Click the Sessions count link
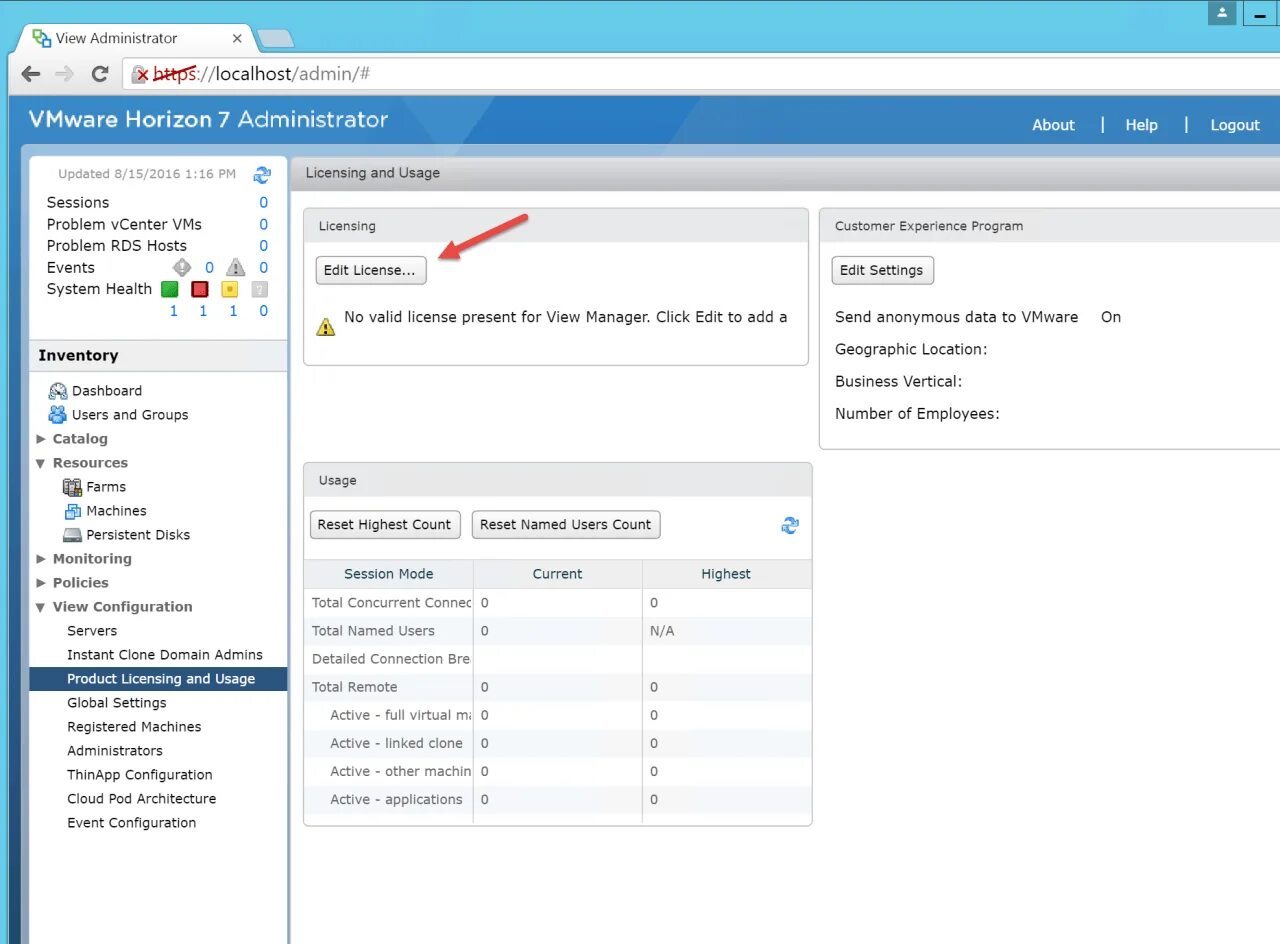 [x=264, y=202]
